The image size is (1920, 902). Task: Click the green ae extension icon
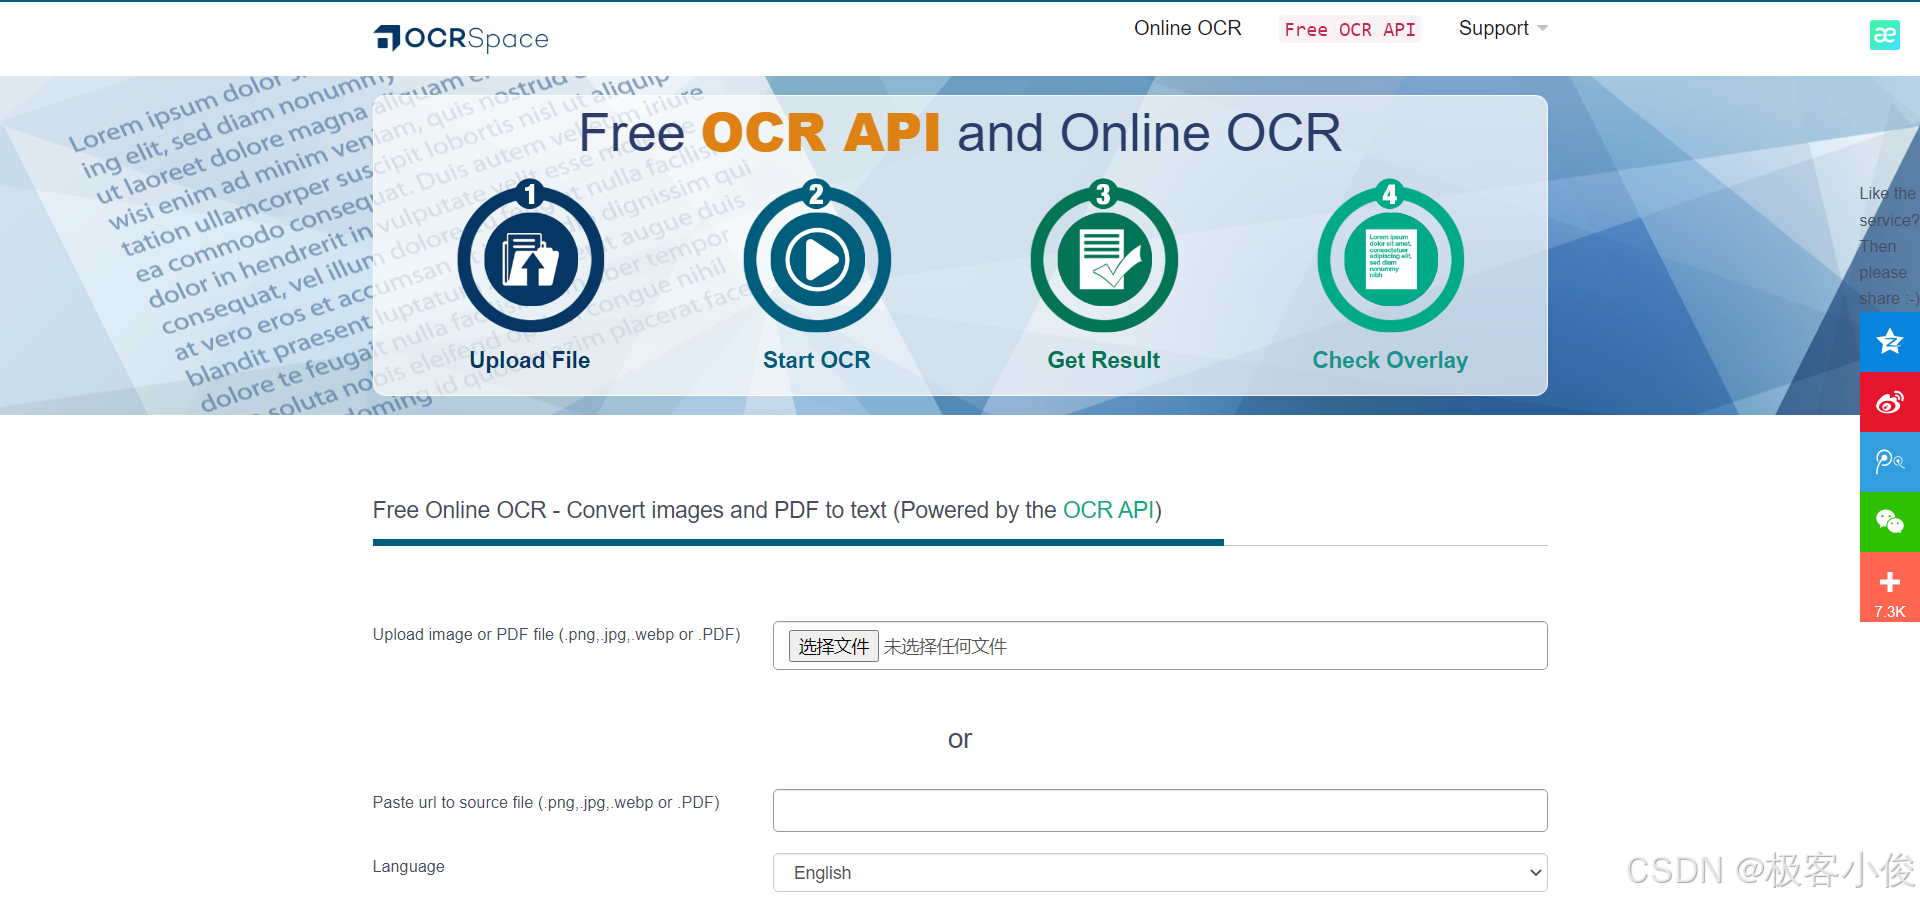click(x=1884, y=35)
